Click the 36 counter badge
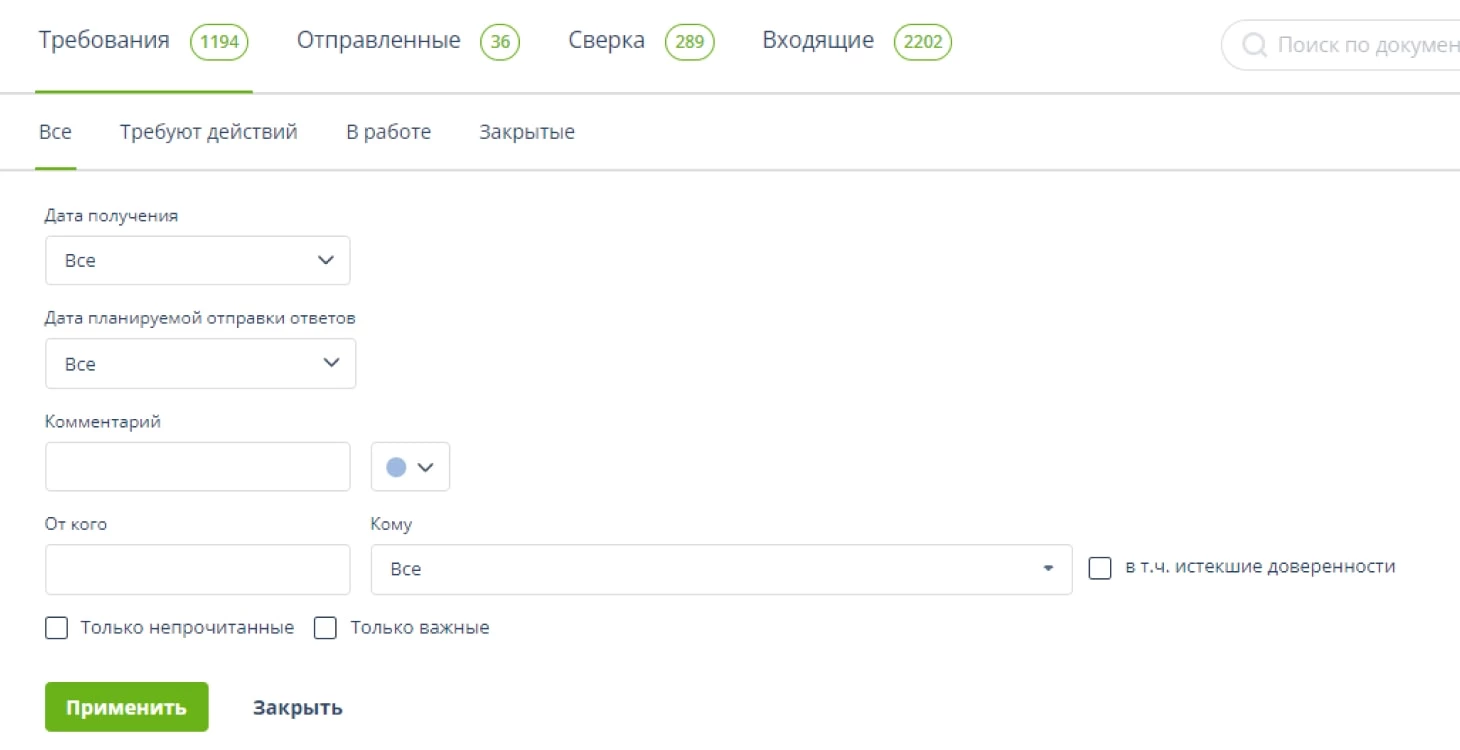Screen dimensions: 1460x750 point(500,43)
